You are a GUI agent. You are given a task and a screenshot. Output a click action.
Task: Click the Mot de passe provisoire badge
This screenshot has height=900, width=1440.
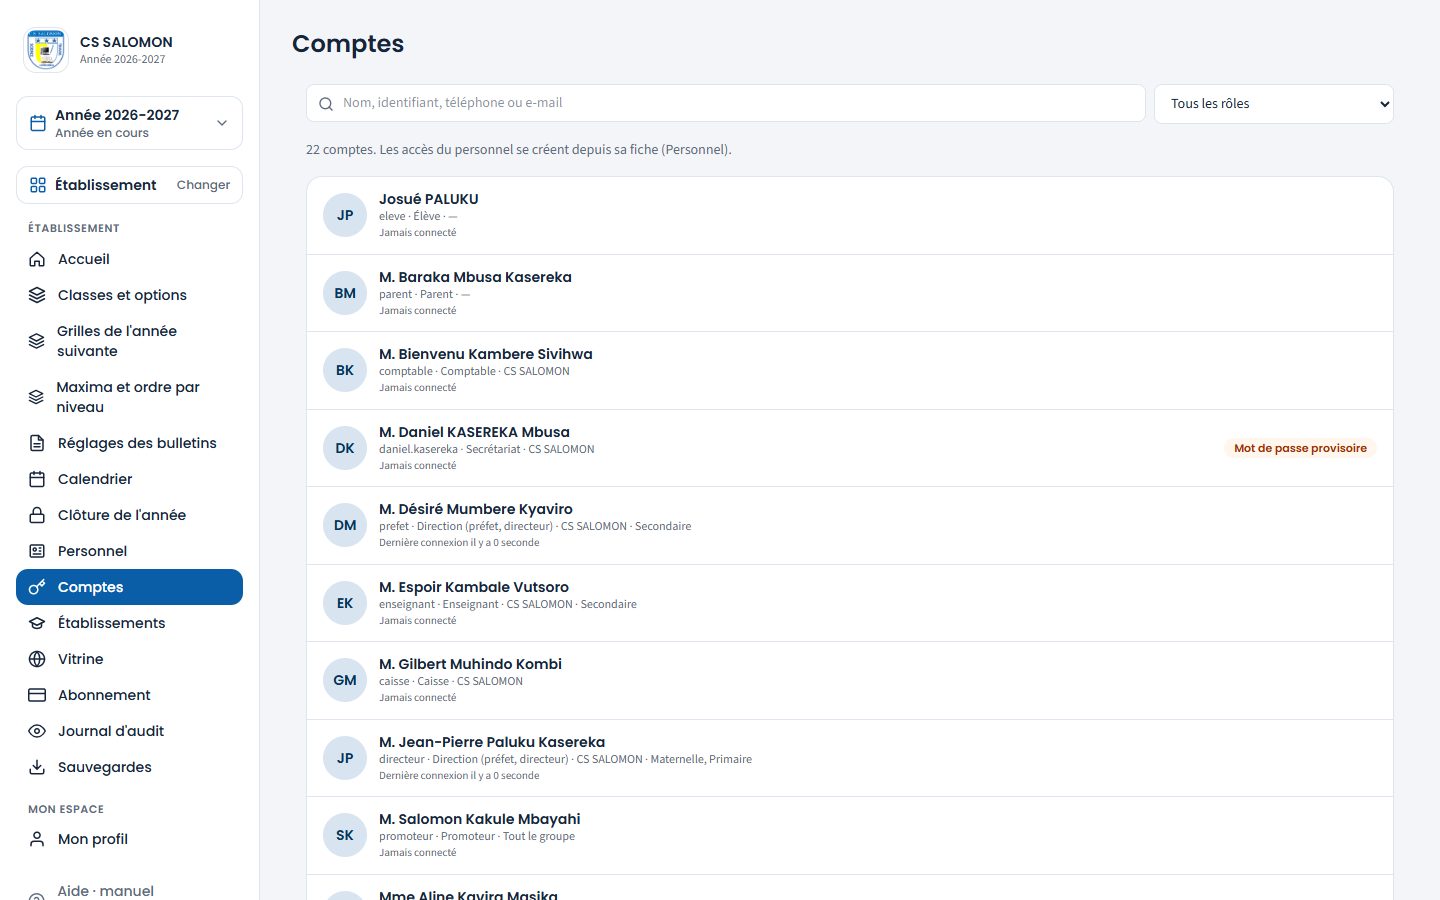(x=1300, y=448)
